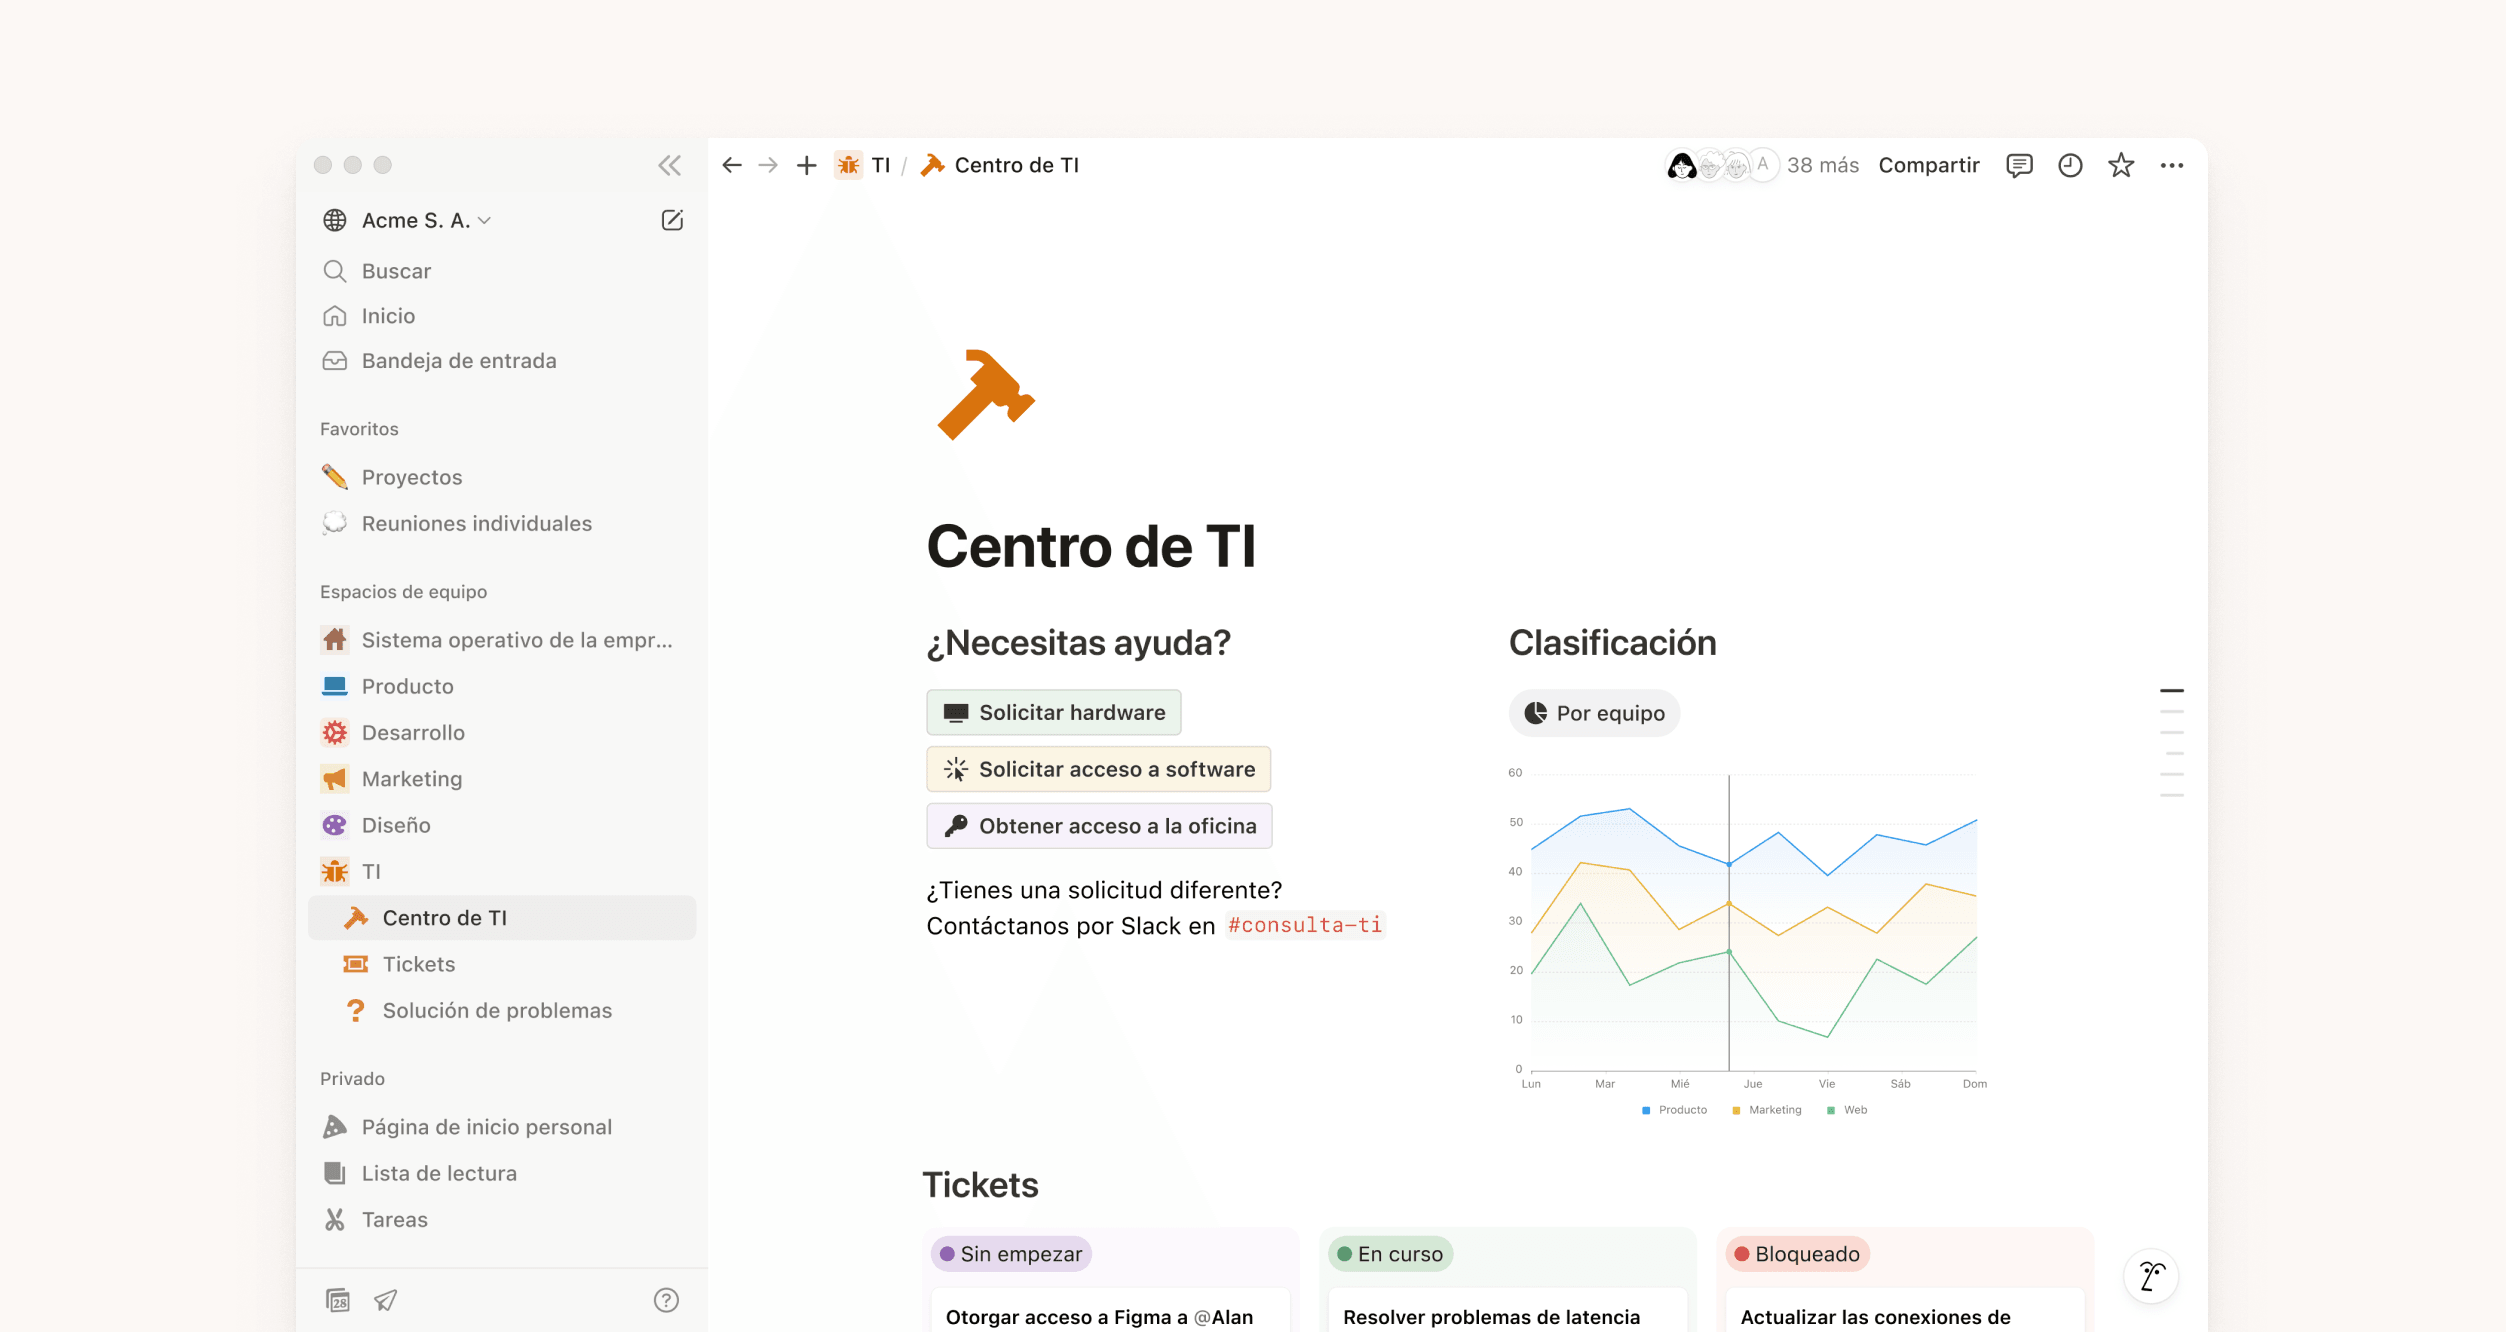Click TI in the breadcrumb
Image resolution: width=2506 pixels, height=1332 pixels.
(863, 165)
